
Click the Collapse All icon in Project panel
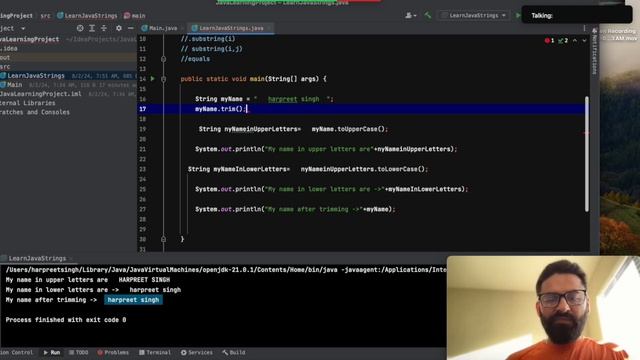click(104, 28)
